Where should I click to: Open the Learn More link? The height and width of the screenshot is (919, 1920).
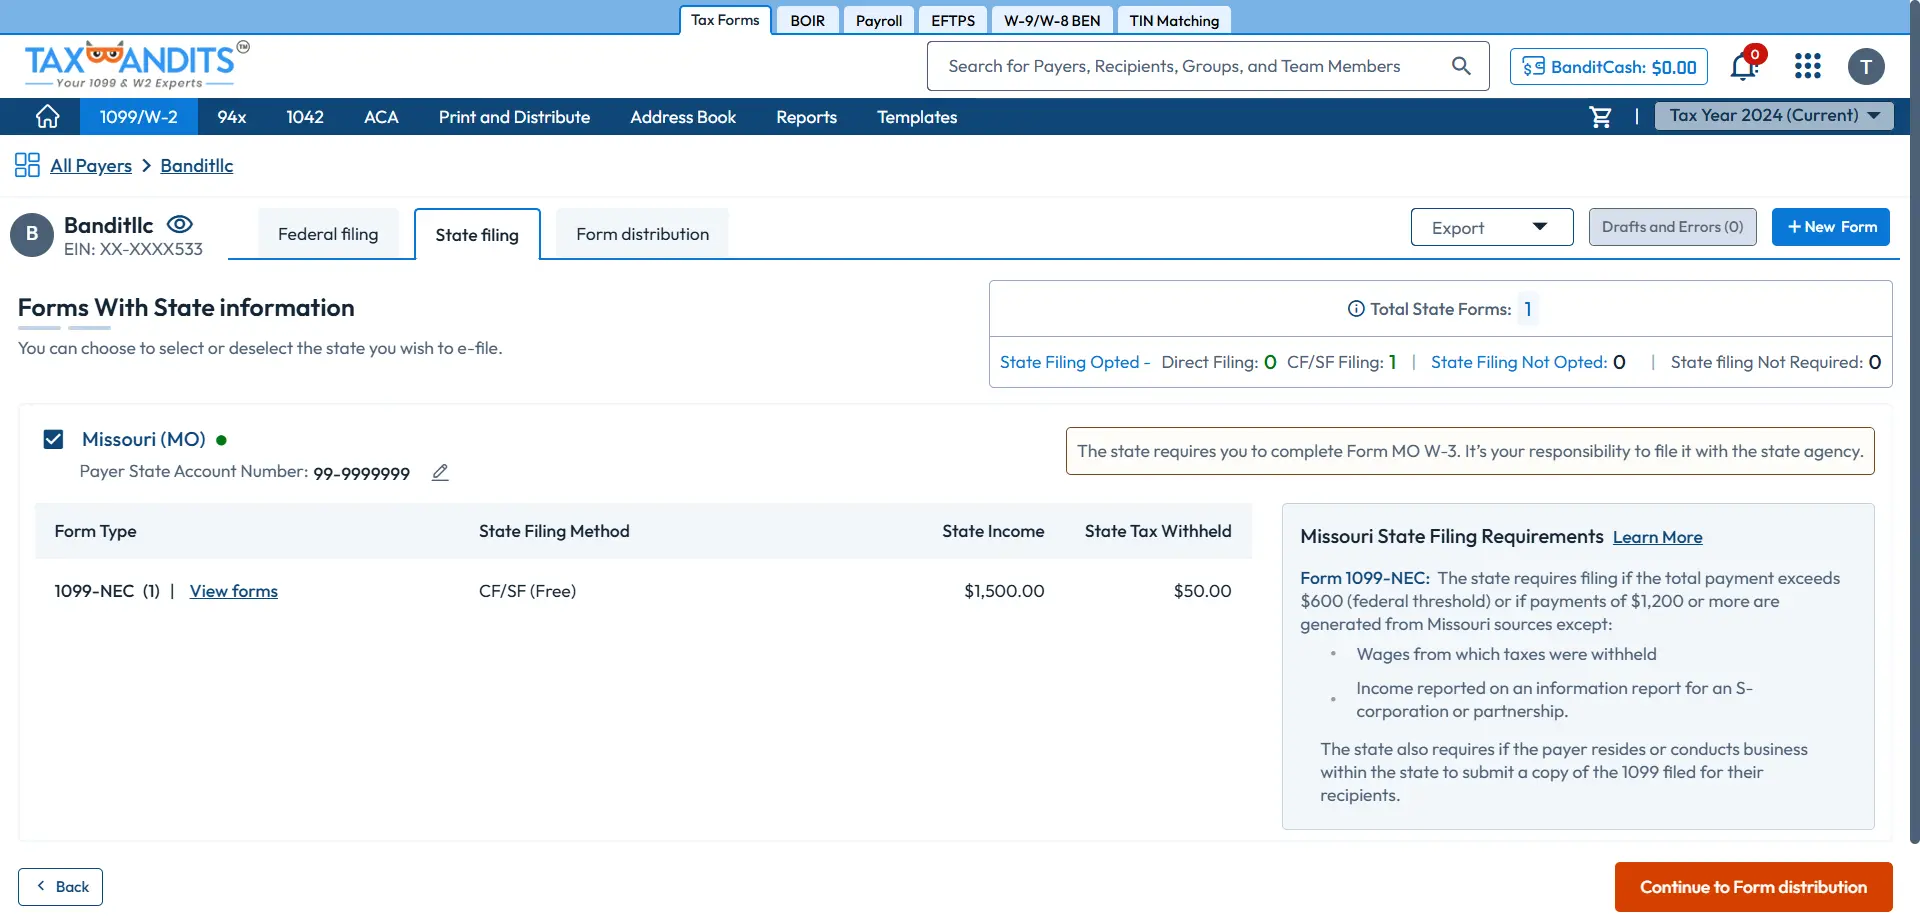(1657, 537)
